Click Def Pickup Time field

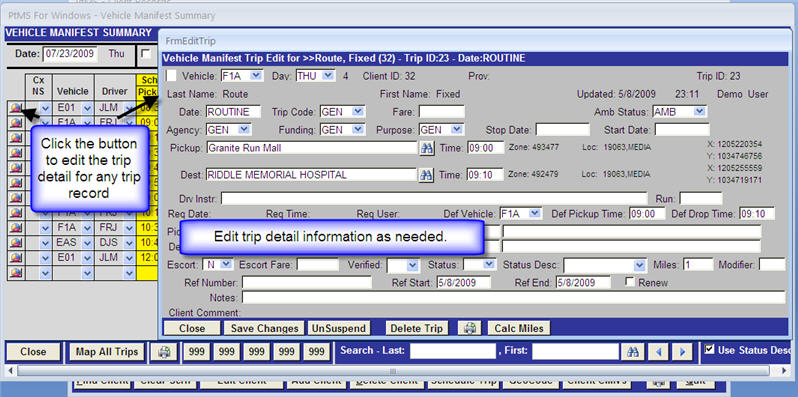(x=647, y=214)
